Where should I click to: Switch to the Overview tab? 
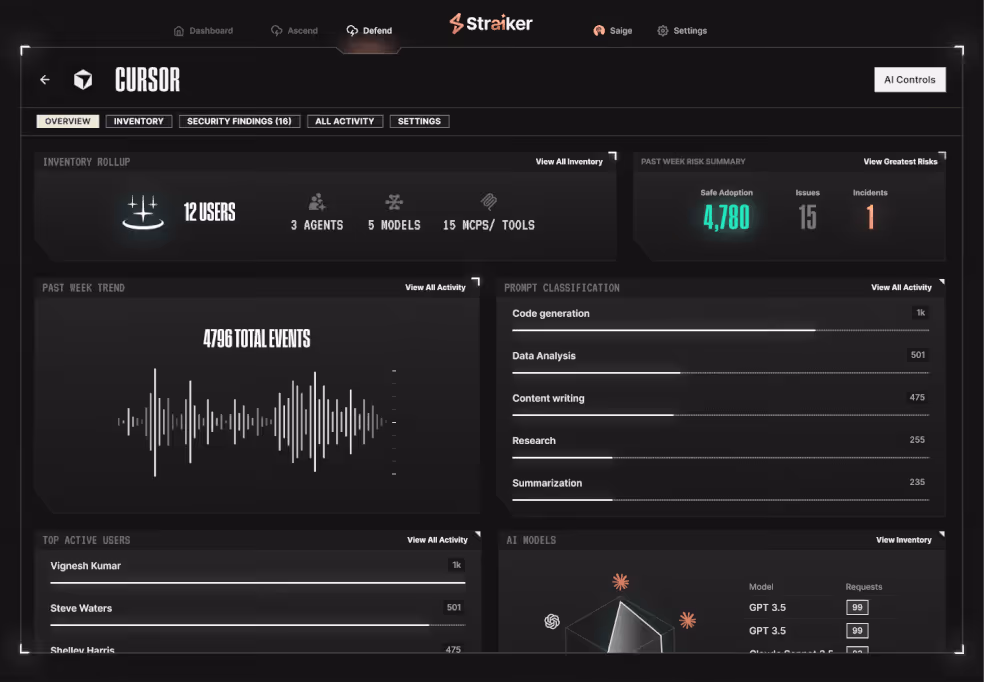68,121
